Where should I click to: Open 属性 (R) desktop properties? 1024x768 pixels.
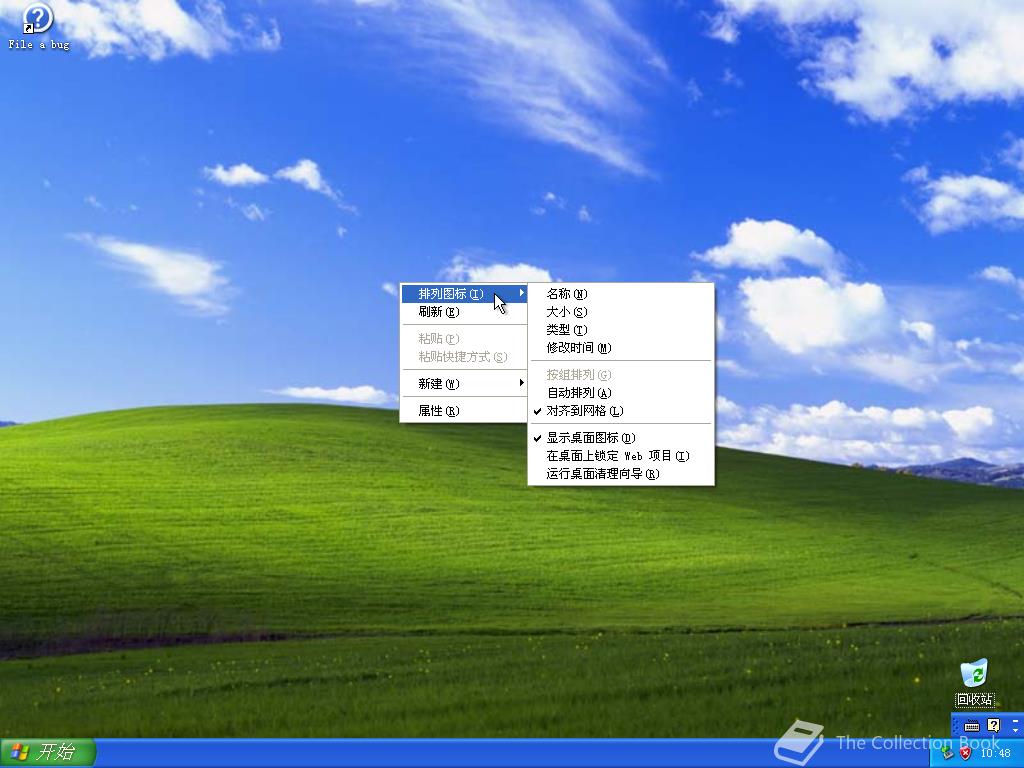coord(464,411)
